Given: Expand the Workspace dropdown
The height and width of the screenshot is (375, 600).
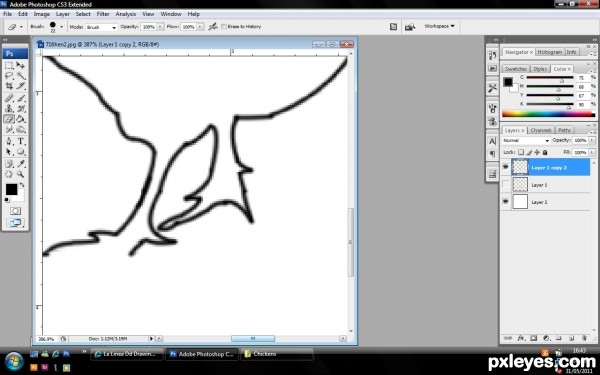Looking at the screenshot, I should tap(439, 26).
